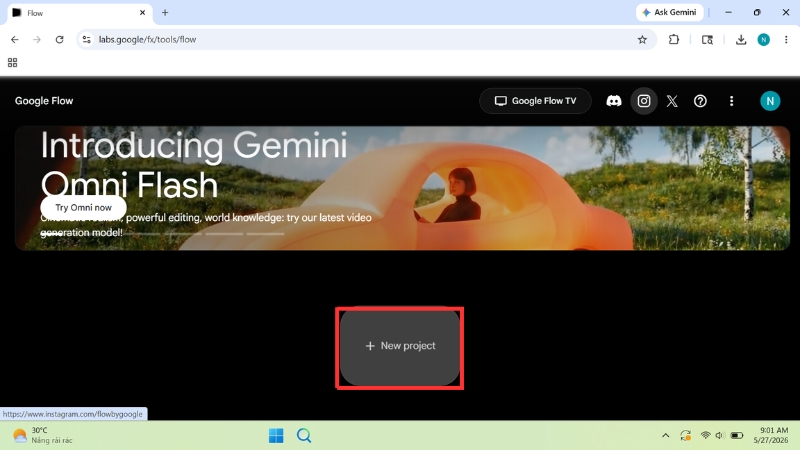
Task: View site information icon in address bar
Action: coord(87,39)
